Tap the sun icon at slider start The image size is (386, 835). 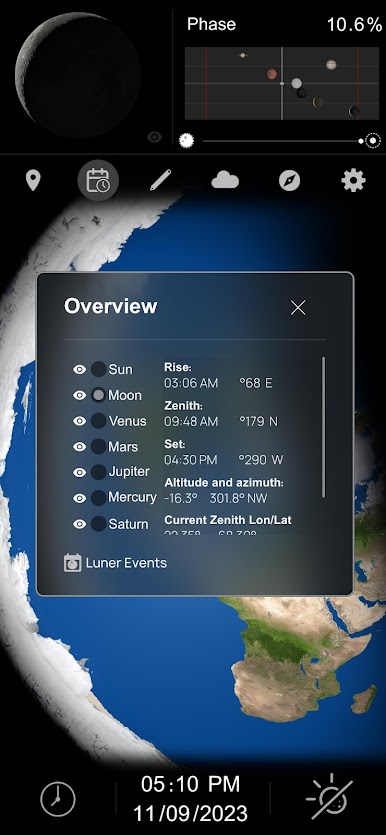click(x=186, y=141)
